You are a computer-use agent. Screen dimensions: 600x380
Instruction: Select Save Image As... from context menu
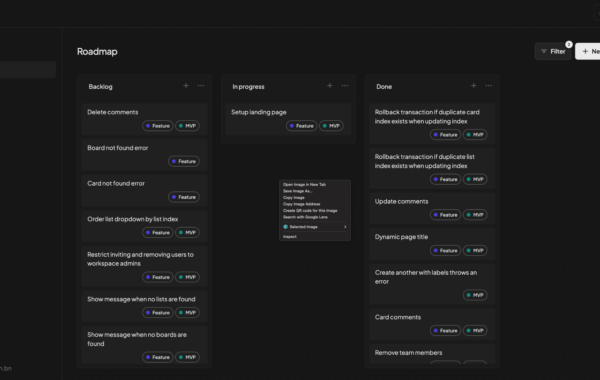[x=298, y=191]
